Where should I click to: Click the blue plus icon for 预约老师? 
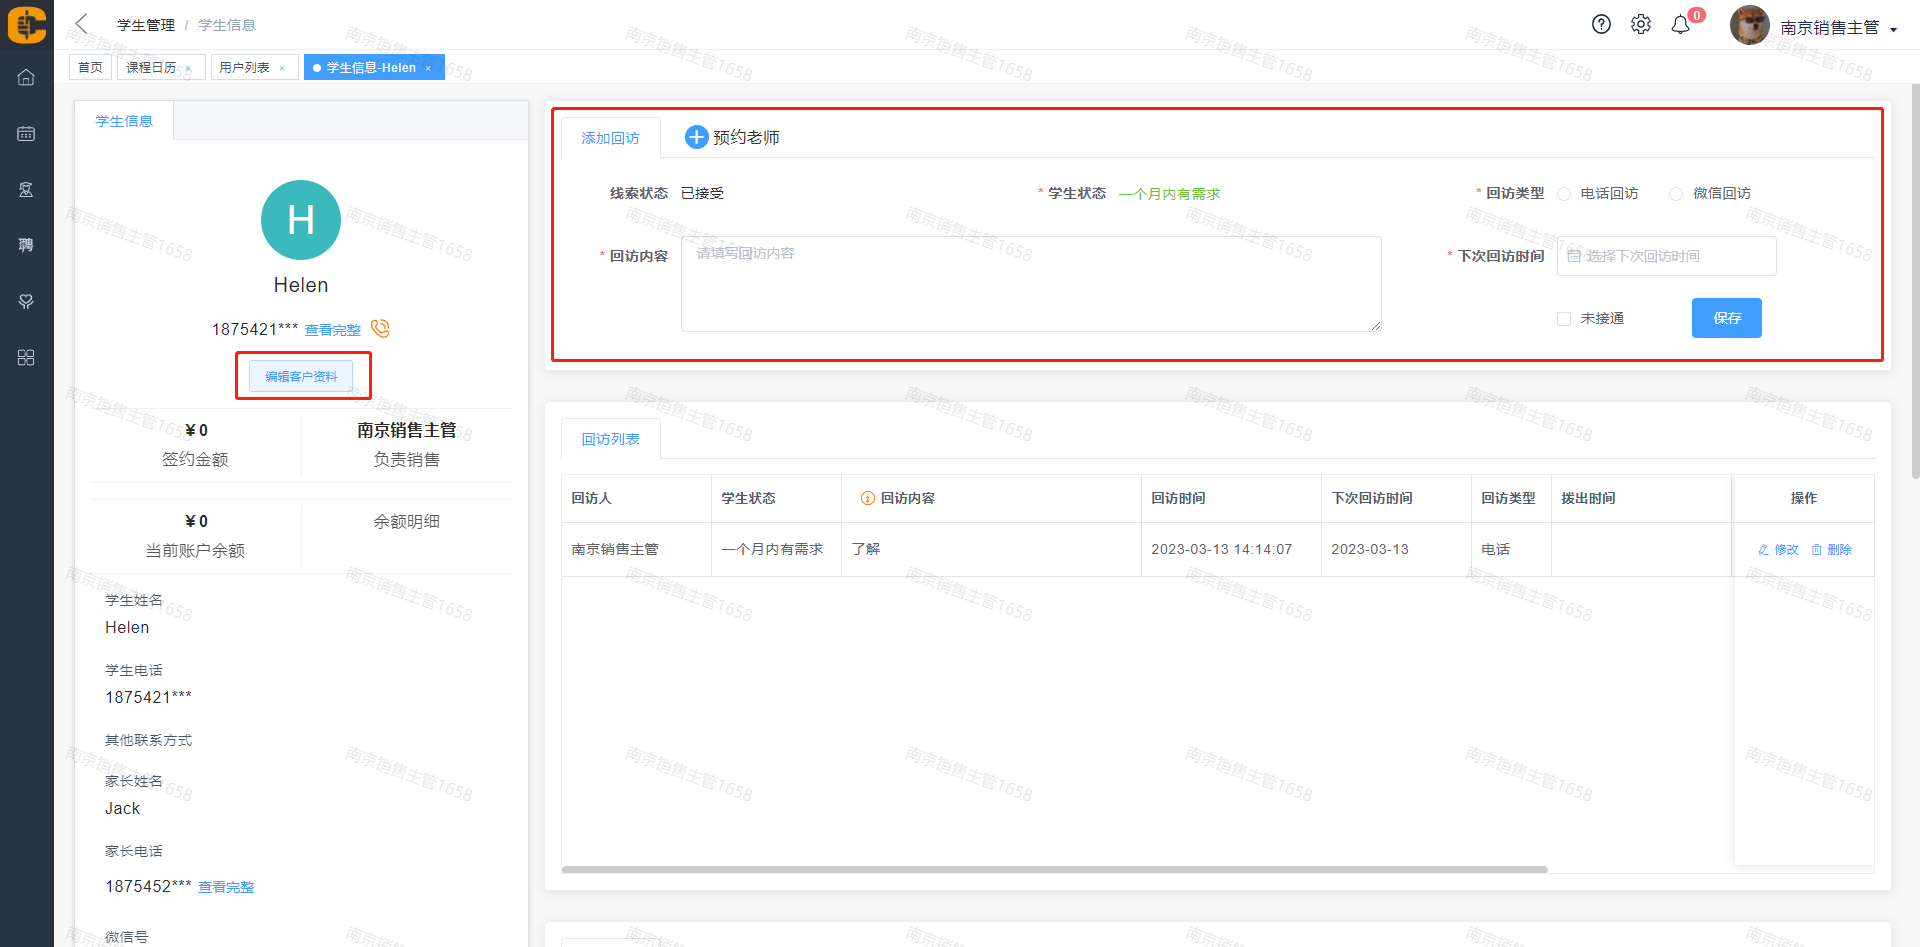[696, 137]
